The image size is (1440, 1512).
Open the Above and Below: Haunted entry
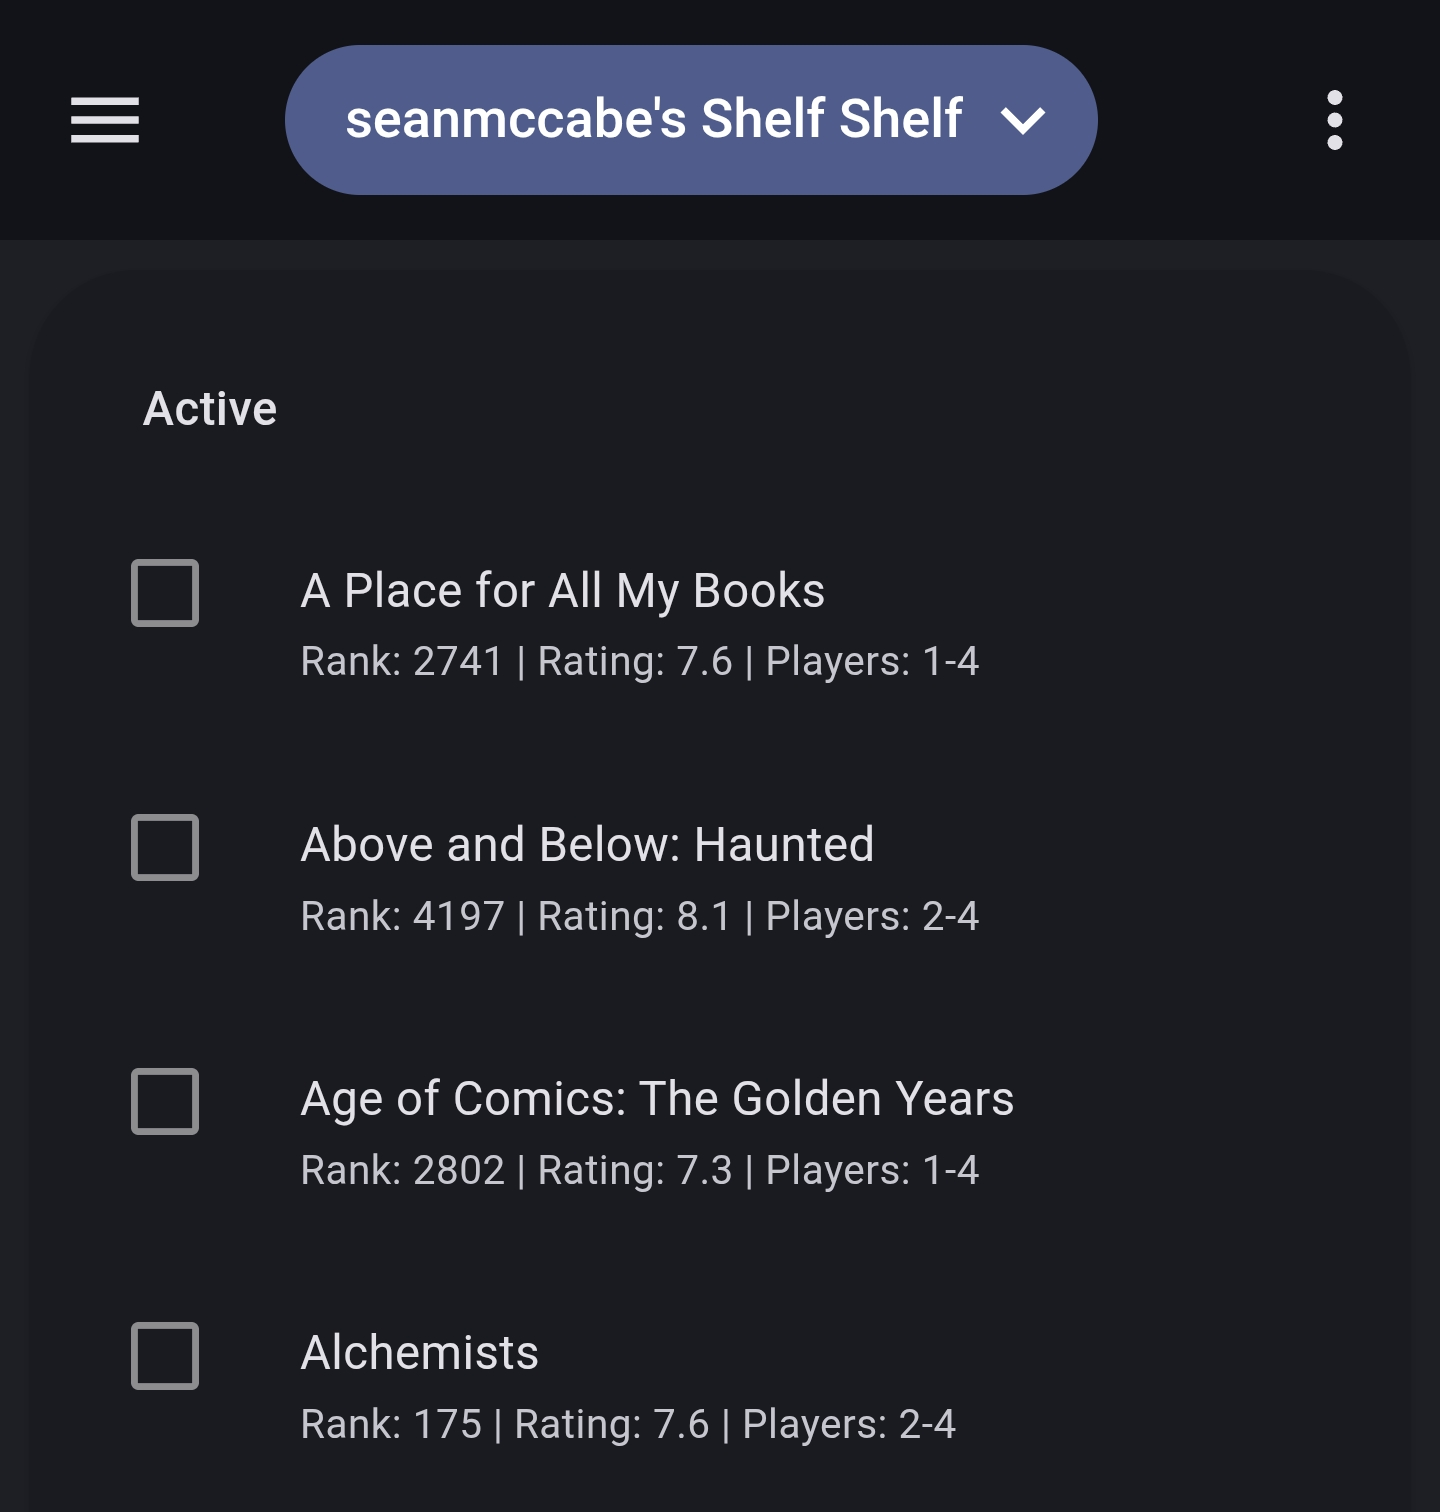[x=587, y=844]
